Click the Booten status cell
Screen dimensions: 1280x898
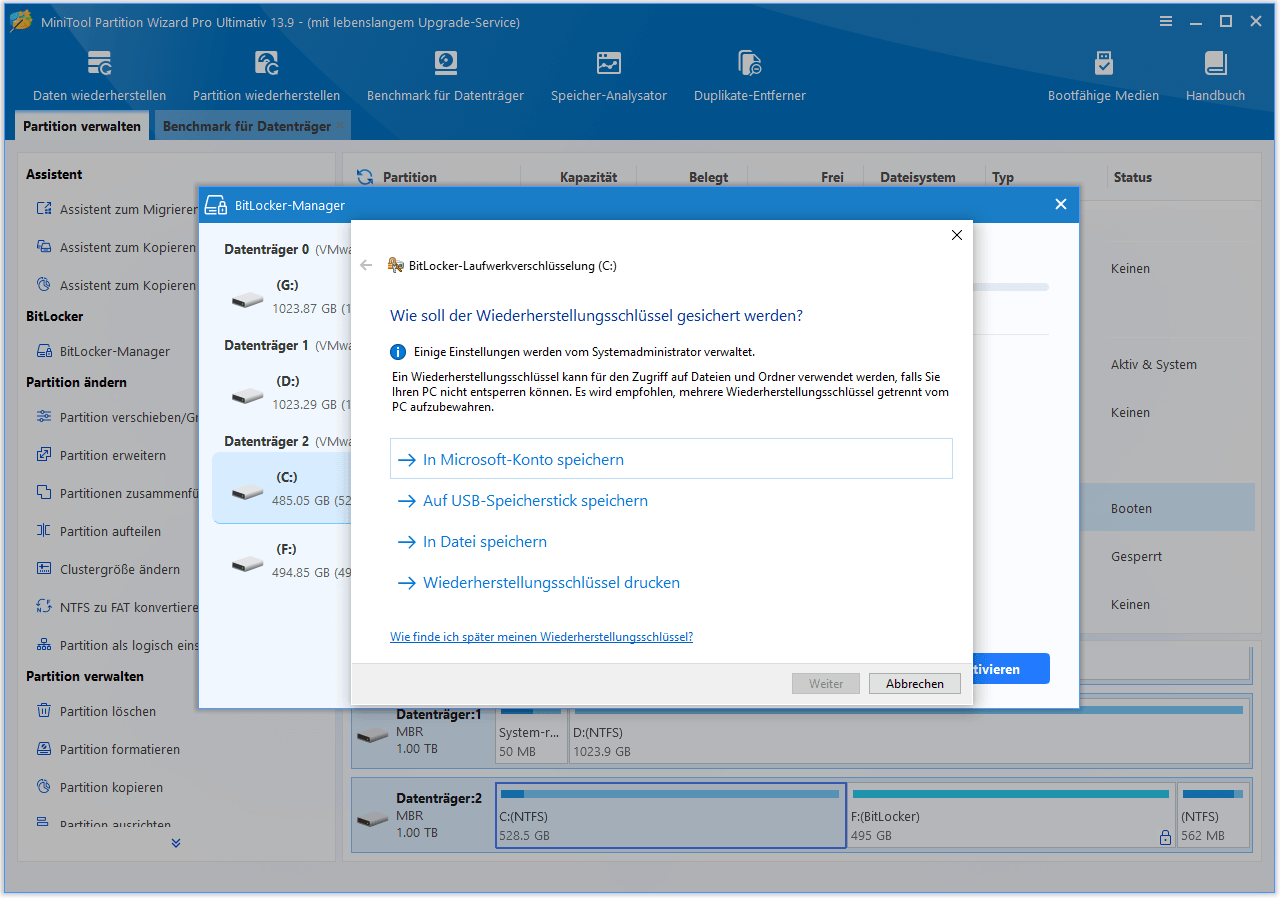(x=1131, y=509)
